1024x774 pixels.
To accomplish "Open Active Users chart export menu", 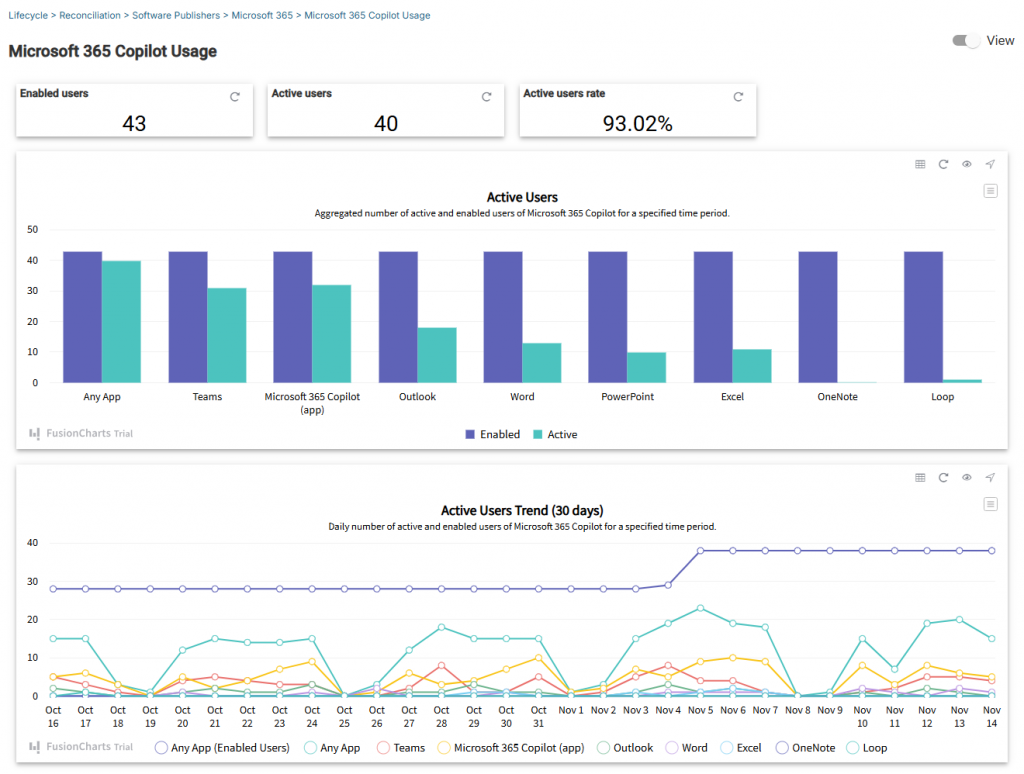I will point(990,191).
